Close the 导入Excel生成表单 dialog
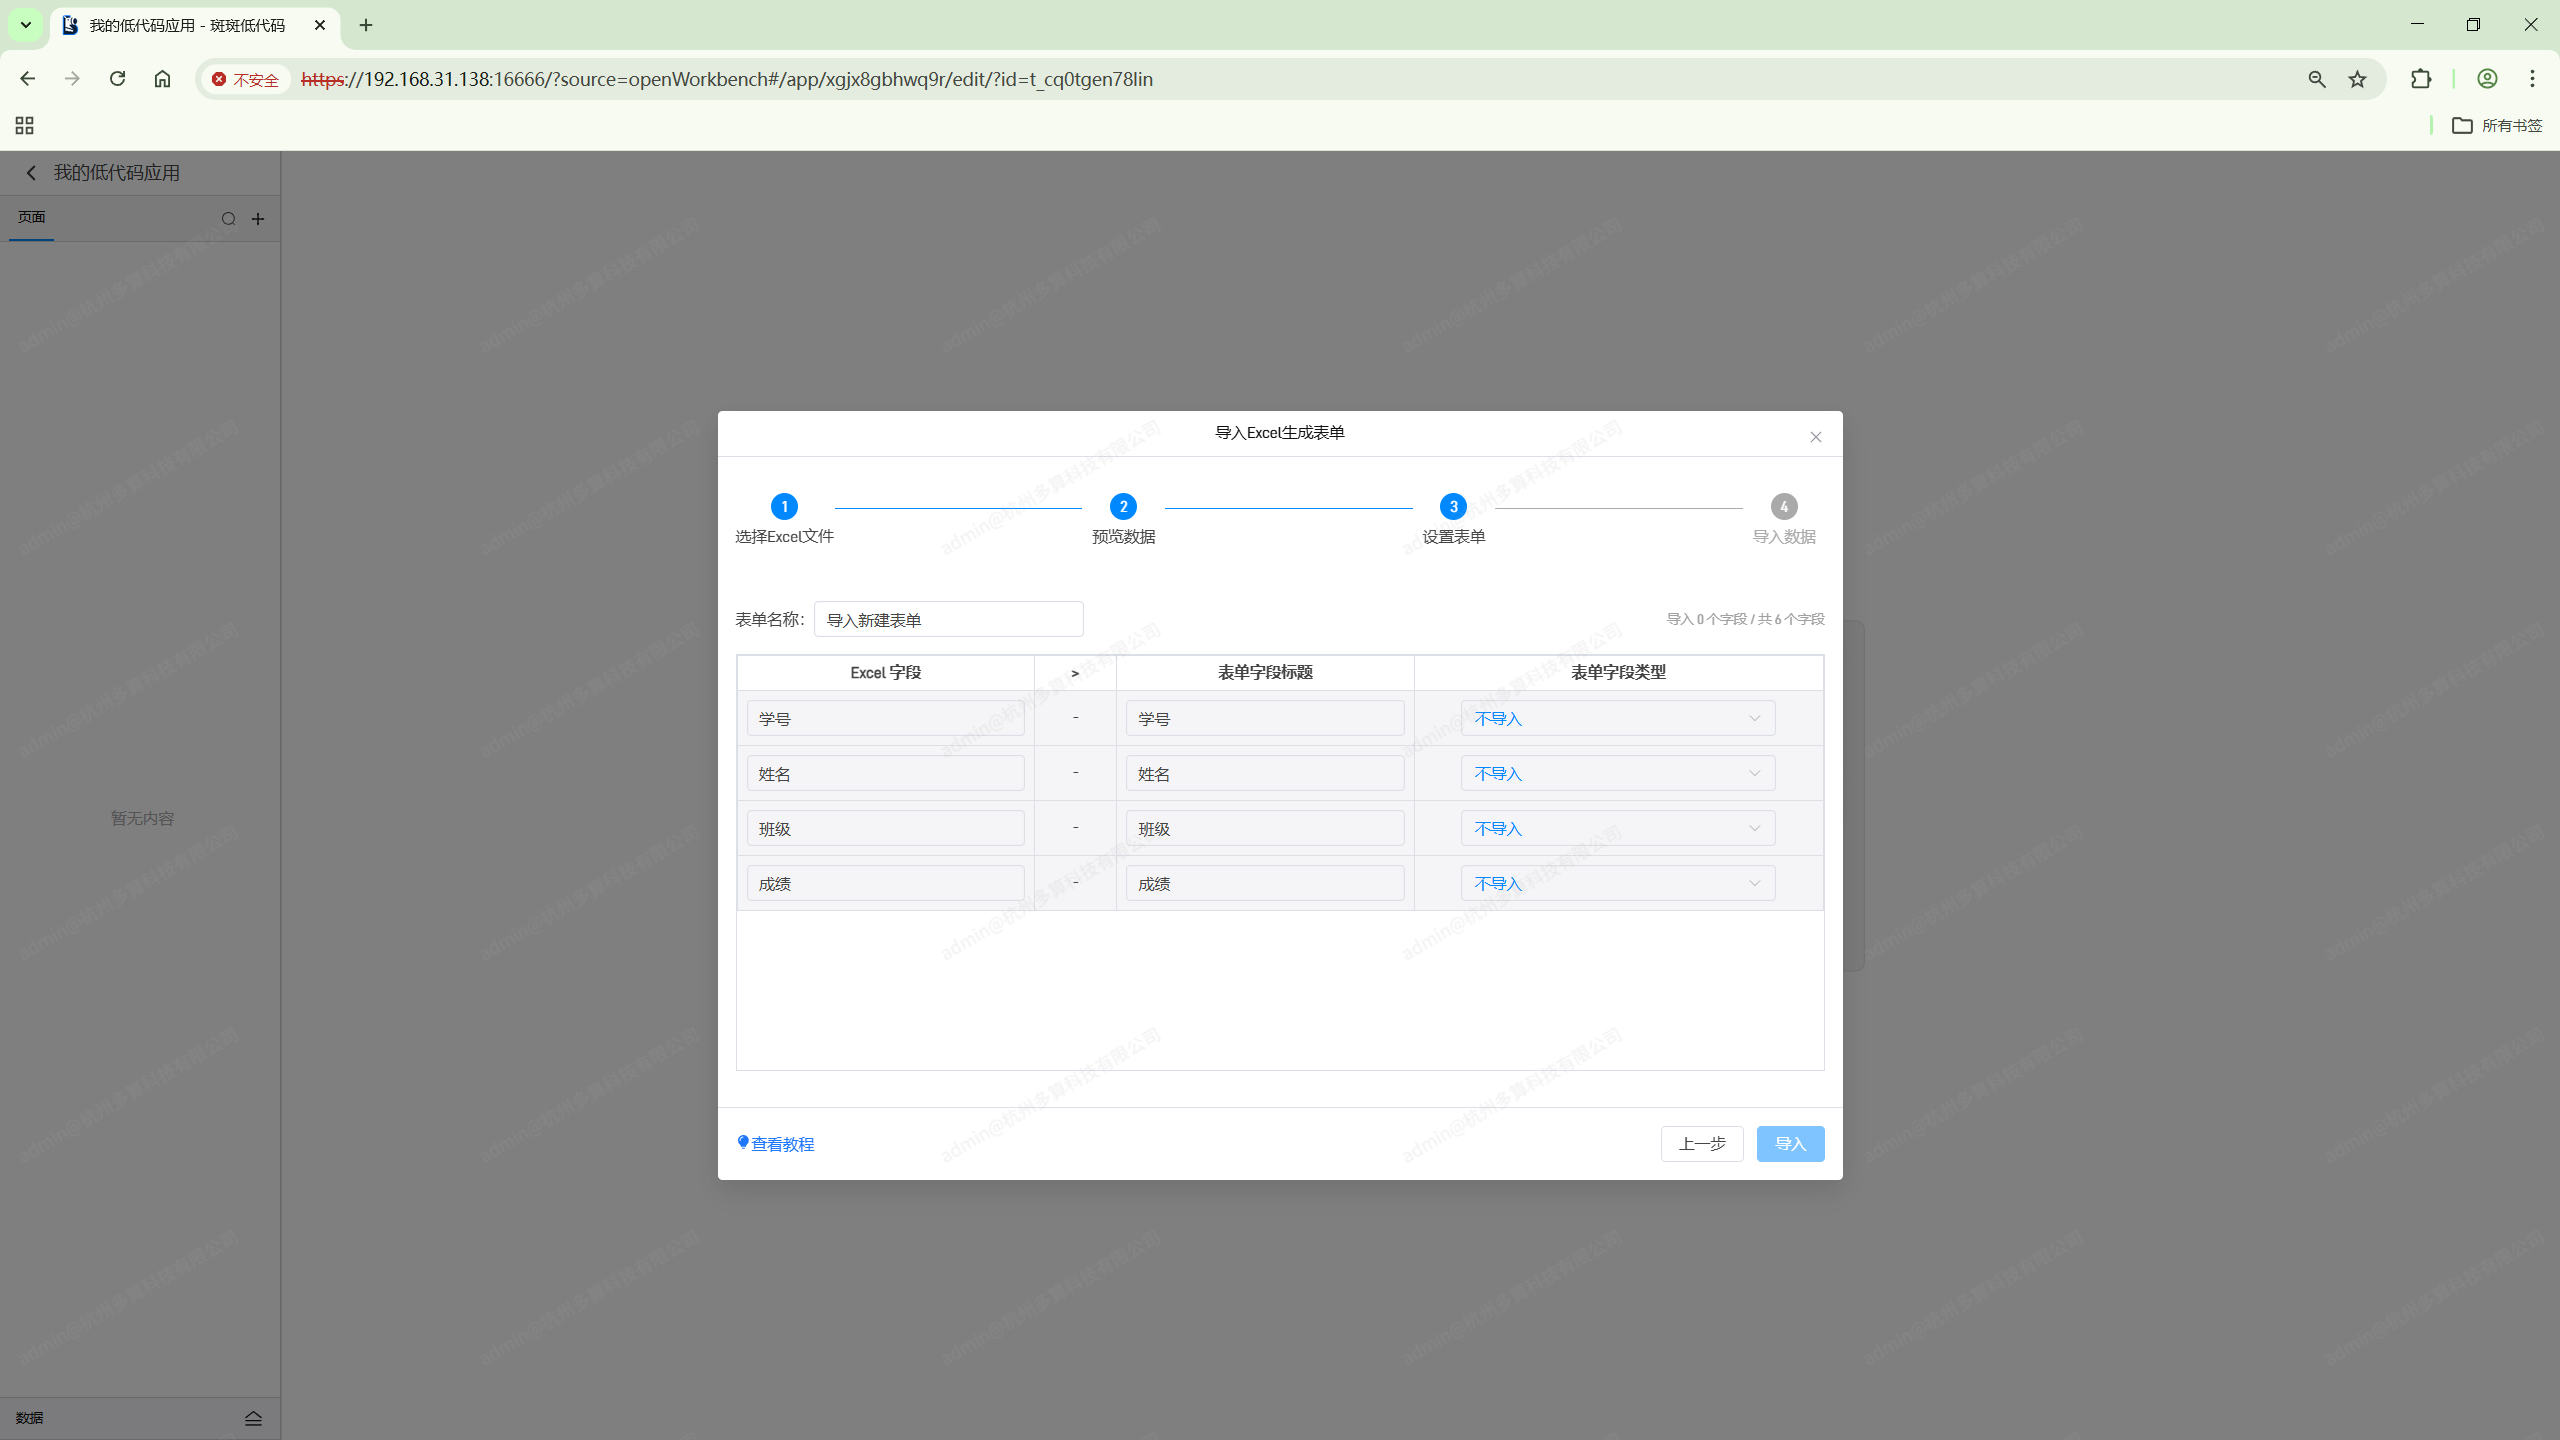The width and height of the screenshot is (2560, 1440). click(1815, 437)
